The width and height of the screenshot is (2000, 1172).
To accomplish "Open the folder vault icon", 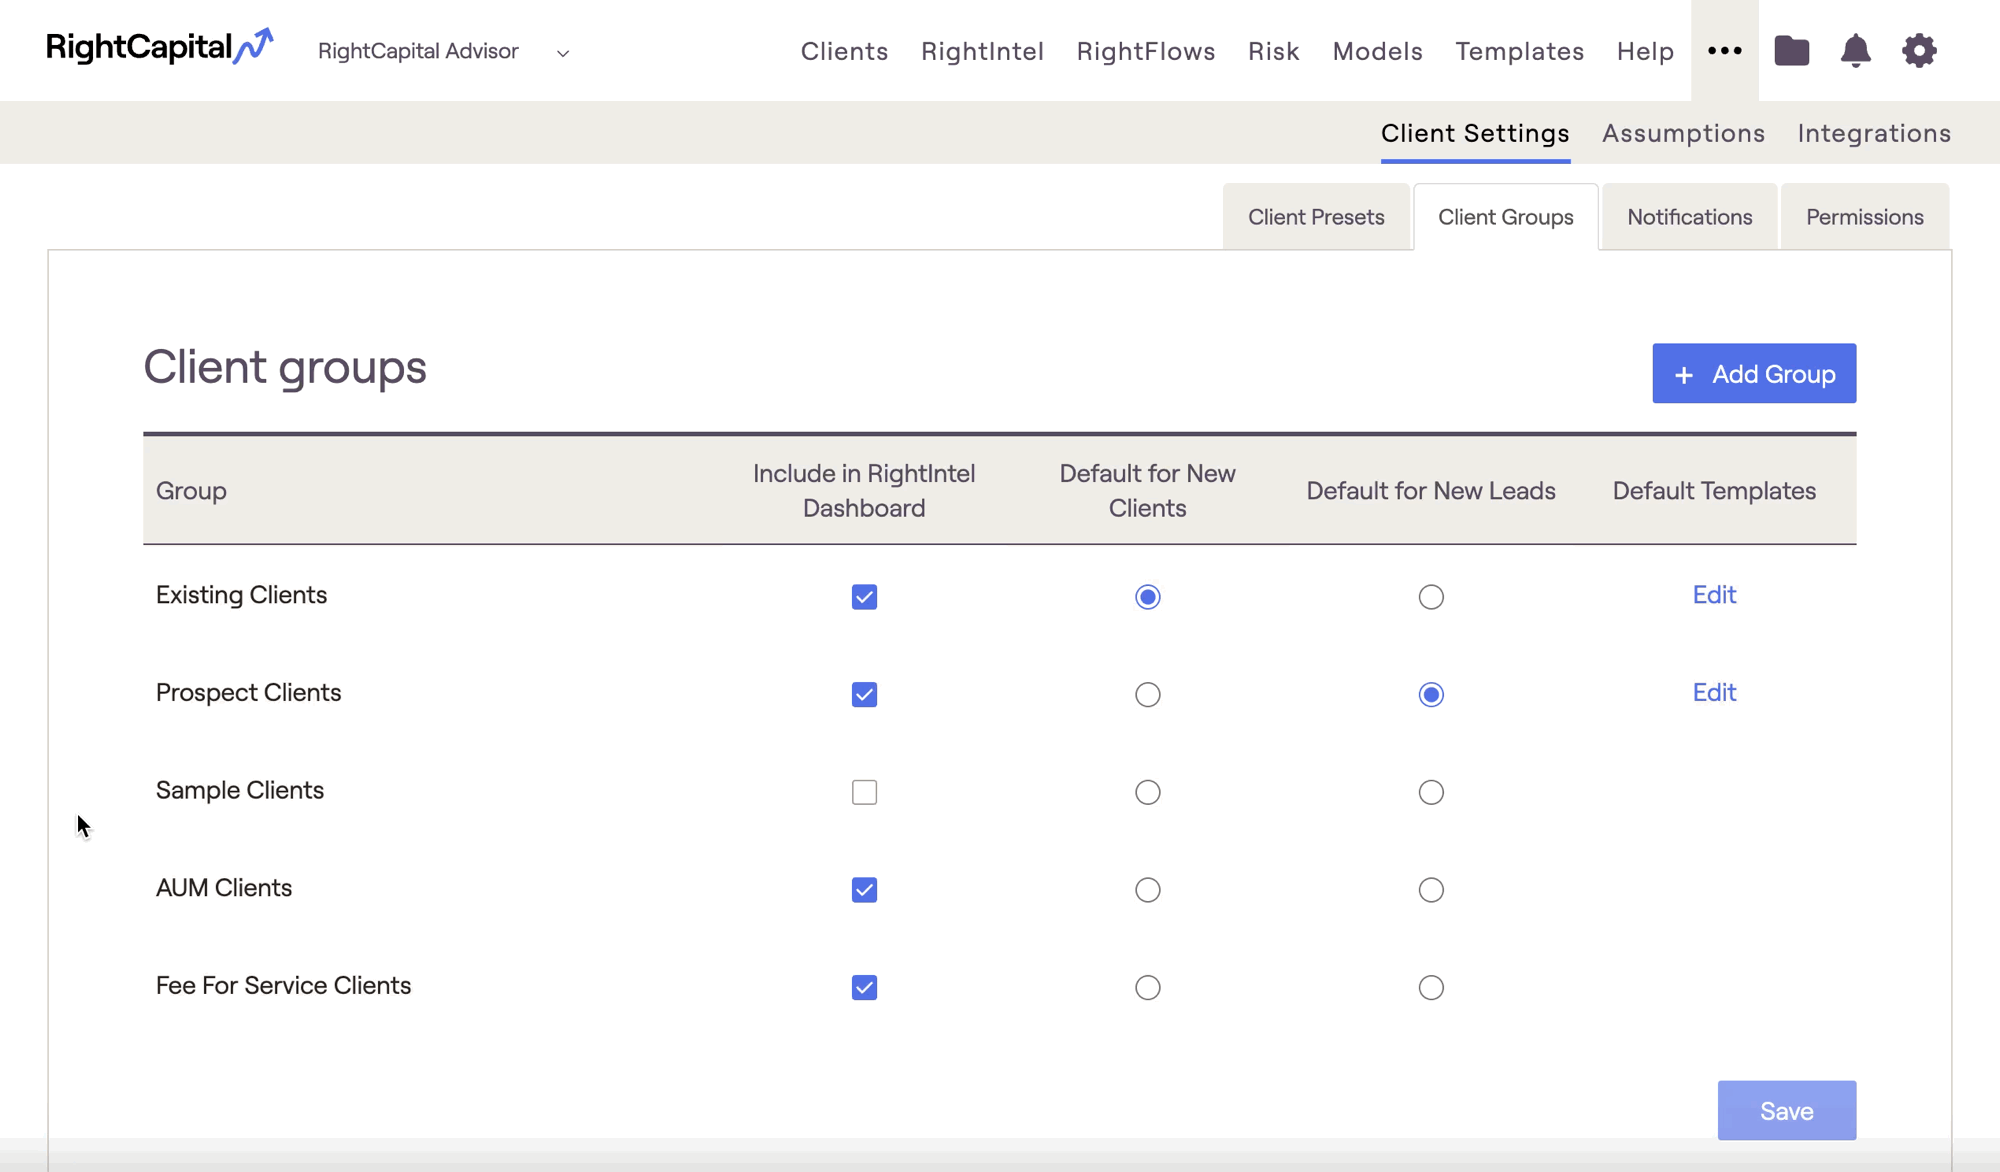I will tap(1791, 50).
